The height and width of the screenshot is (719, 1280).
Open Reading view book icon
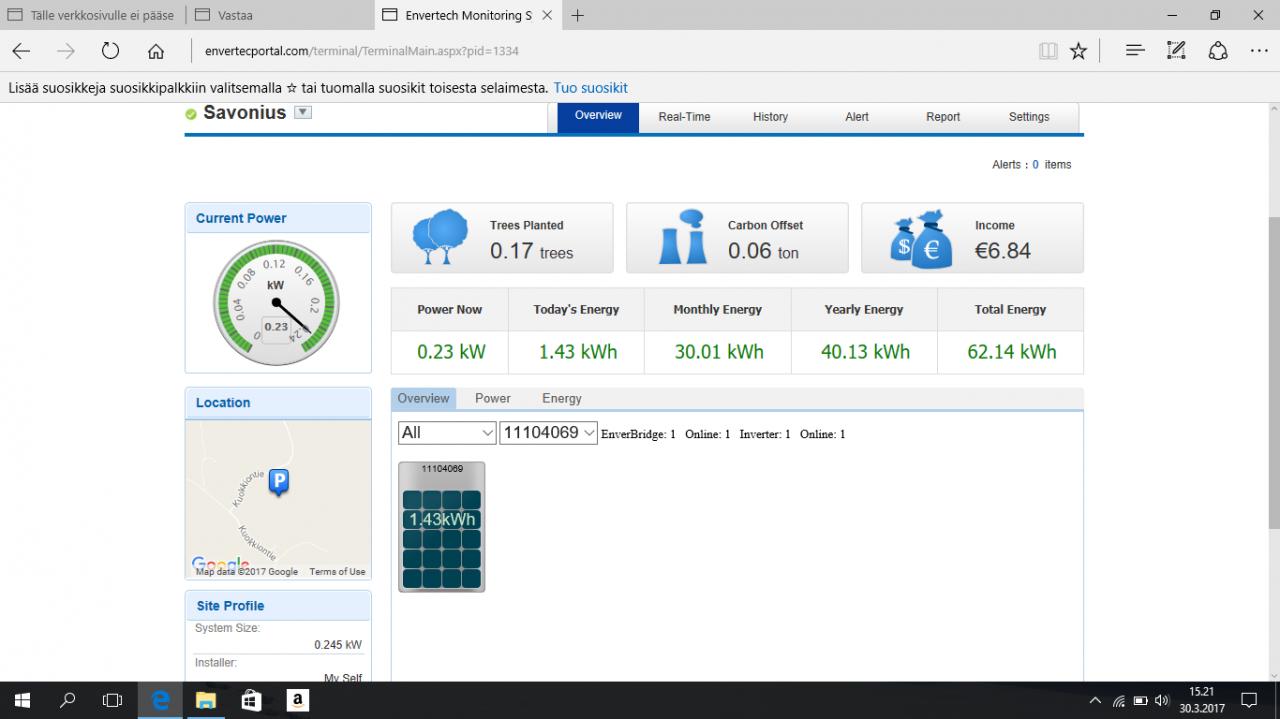point(1048,51)
